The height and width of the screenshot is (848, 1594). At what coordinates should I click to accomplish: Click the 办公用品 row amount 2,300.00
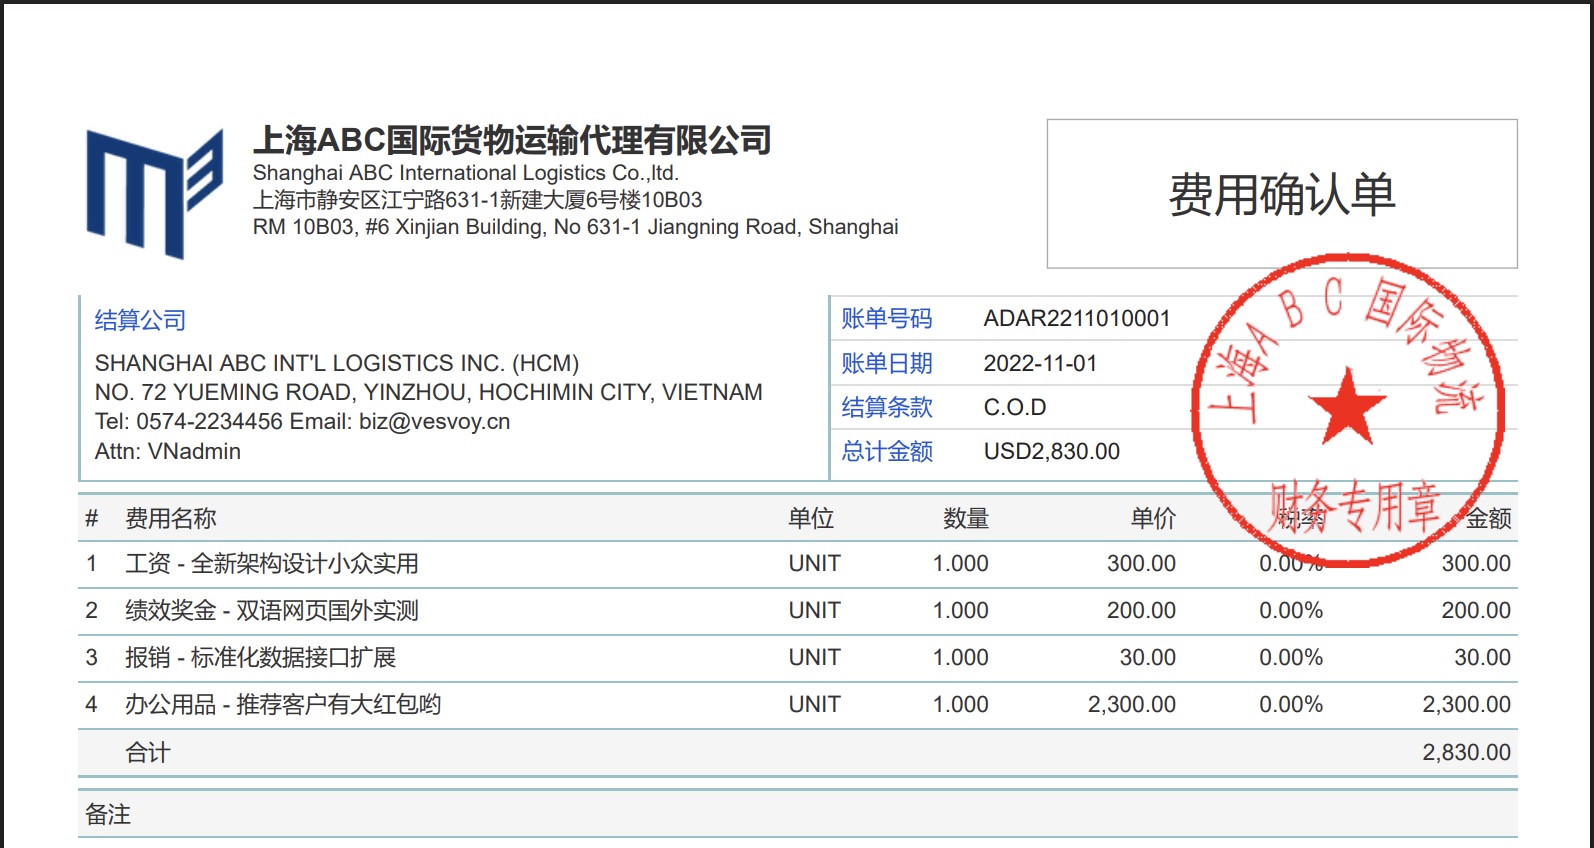1466,705
